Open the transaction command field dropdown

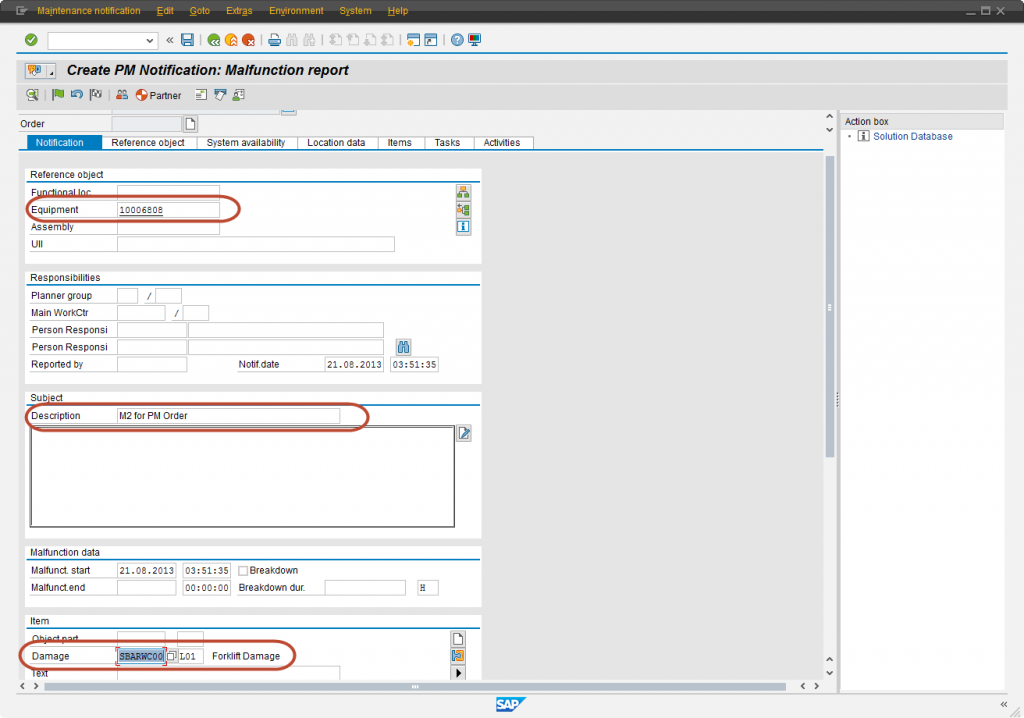(151, 41)
